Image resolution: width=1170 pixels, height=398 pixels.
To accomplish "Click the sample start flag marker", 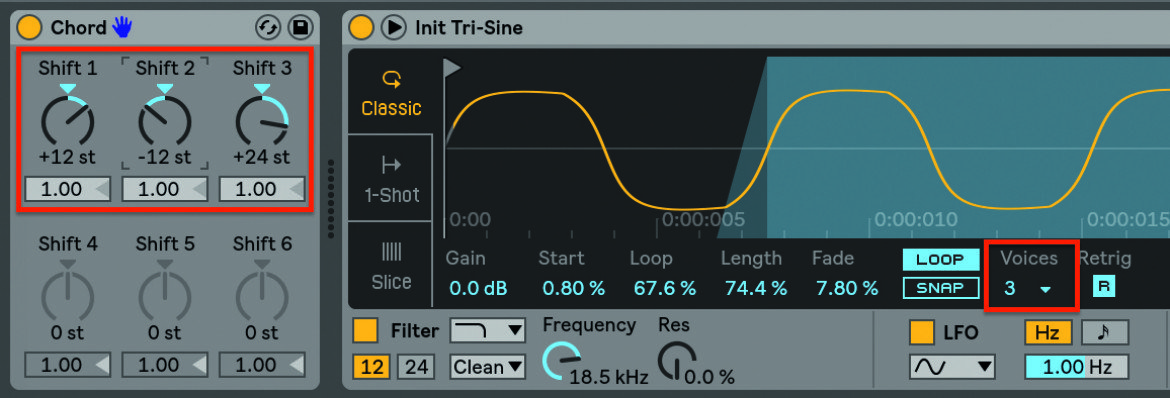I will [452, 69].
